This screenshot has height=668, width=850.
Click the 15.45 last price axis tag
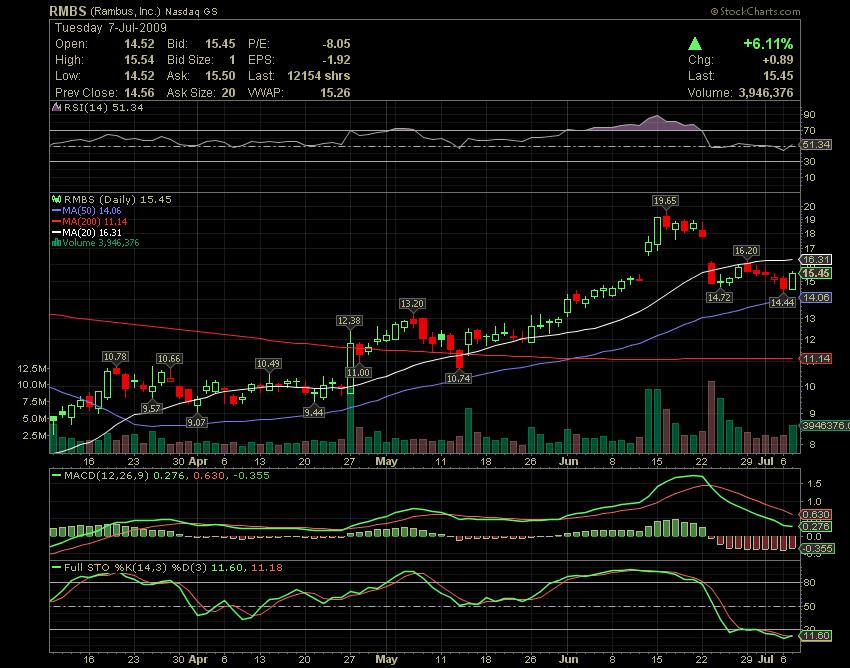click(816, 273)
